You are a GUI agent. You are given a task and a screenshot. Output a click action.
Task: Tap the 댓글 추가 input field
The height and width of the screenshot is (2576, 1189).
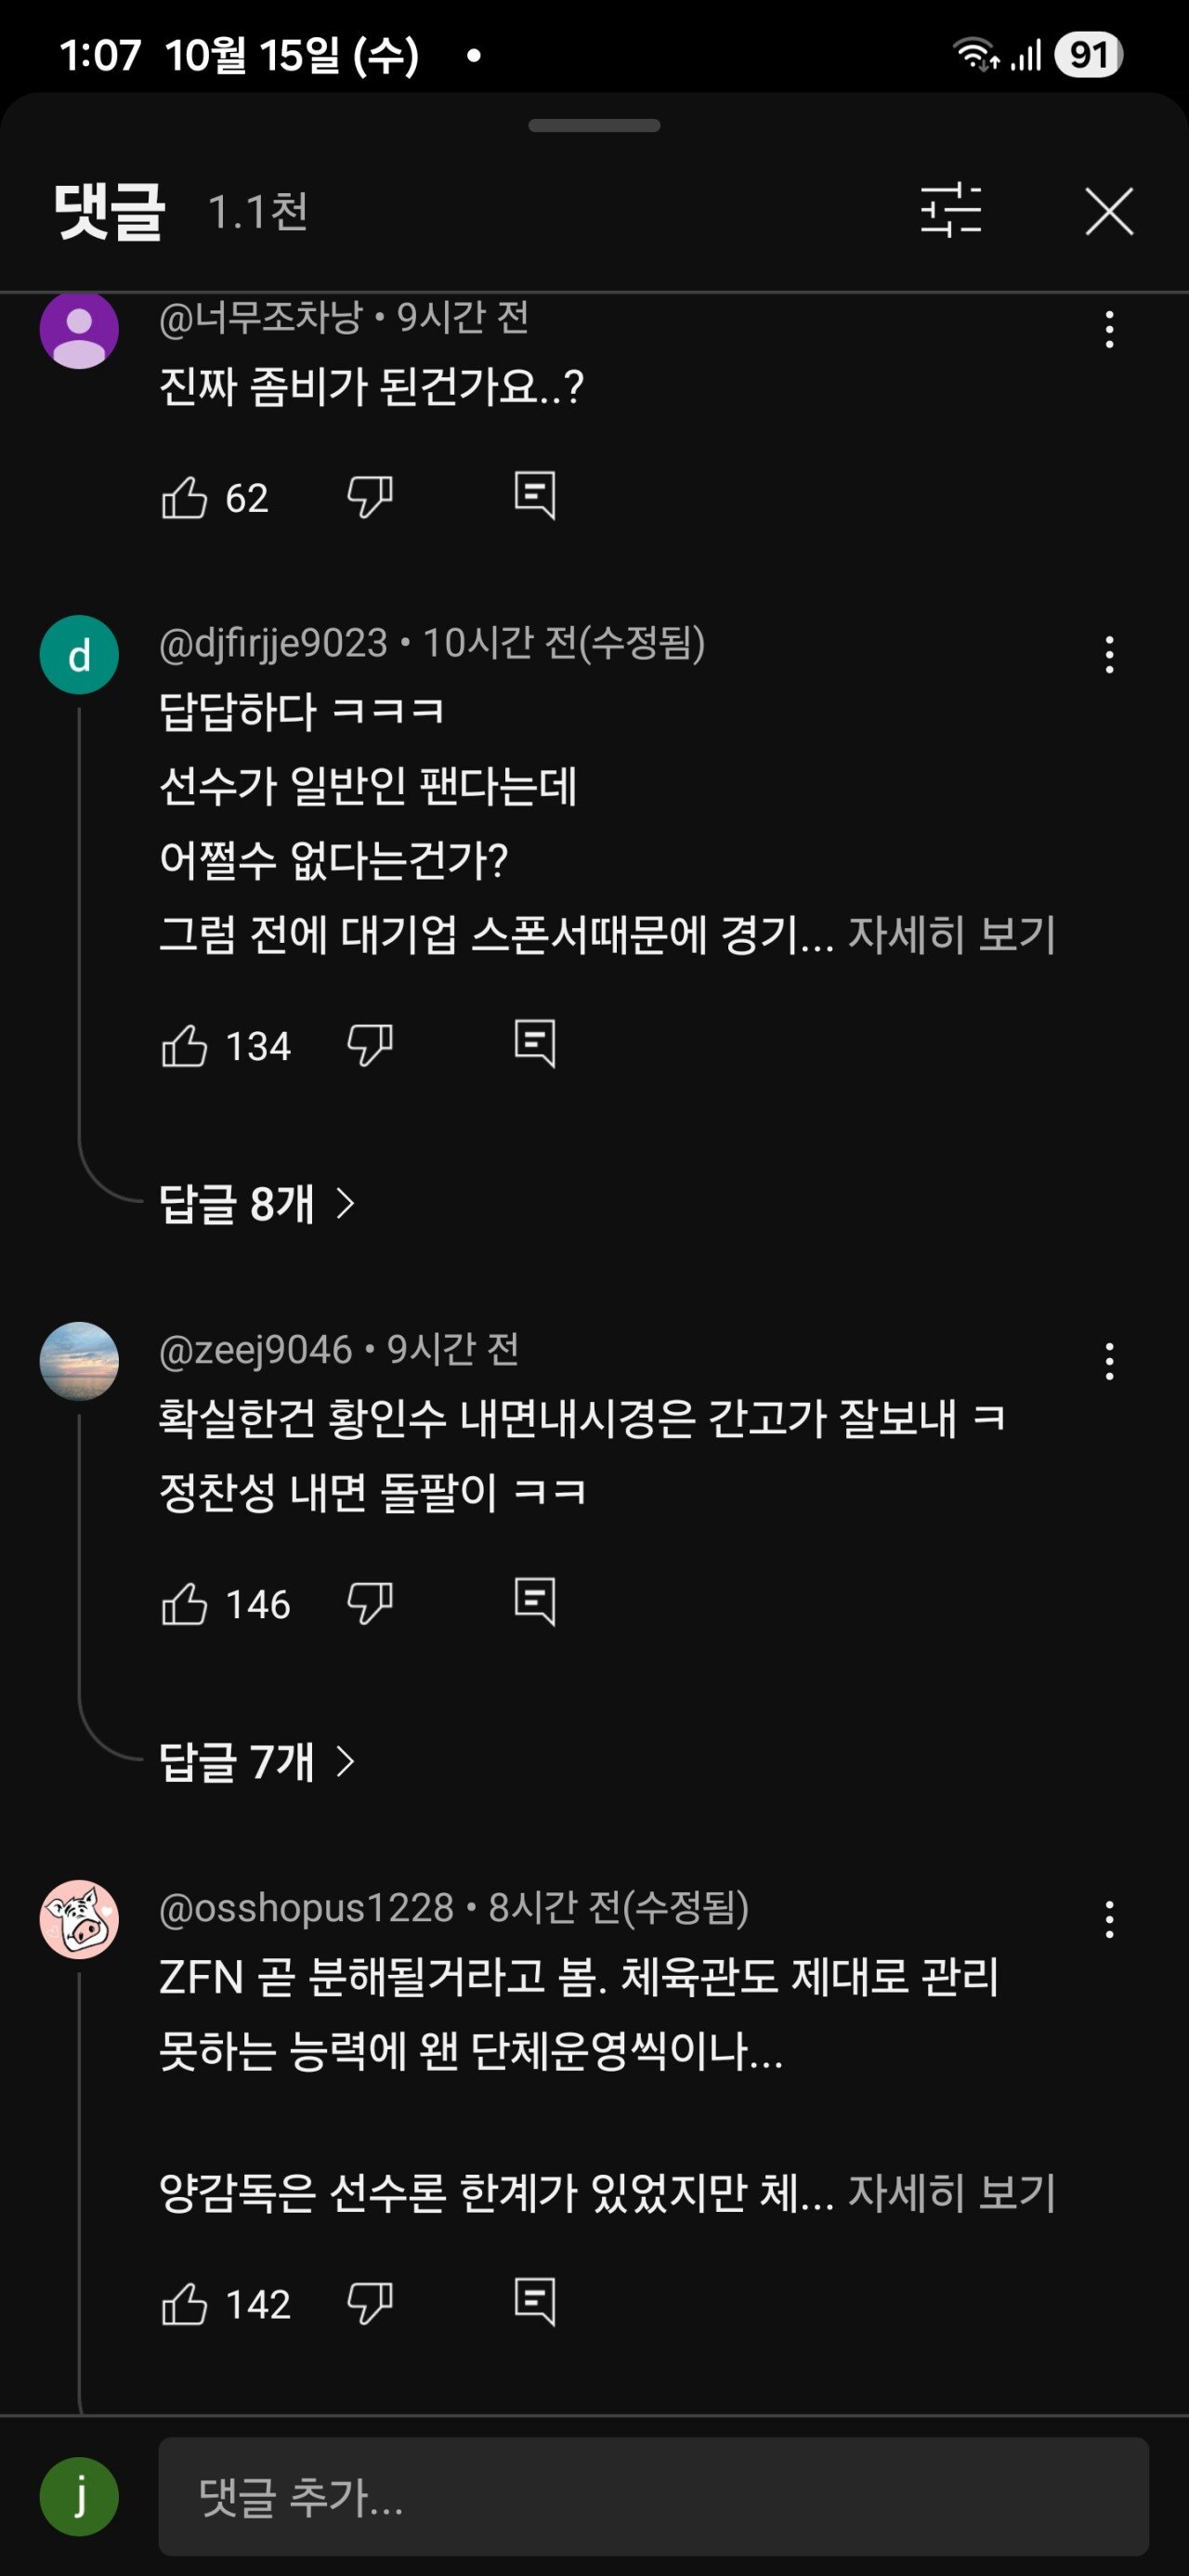pyautogui.click(x=652, y=2496)
